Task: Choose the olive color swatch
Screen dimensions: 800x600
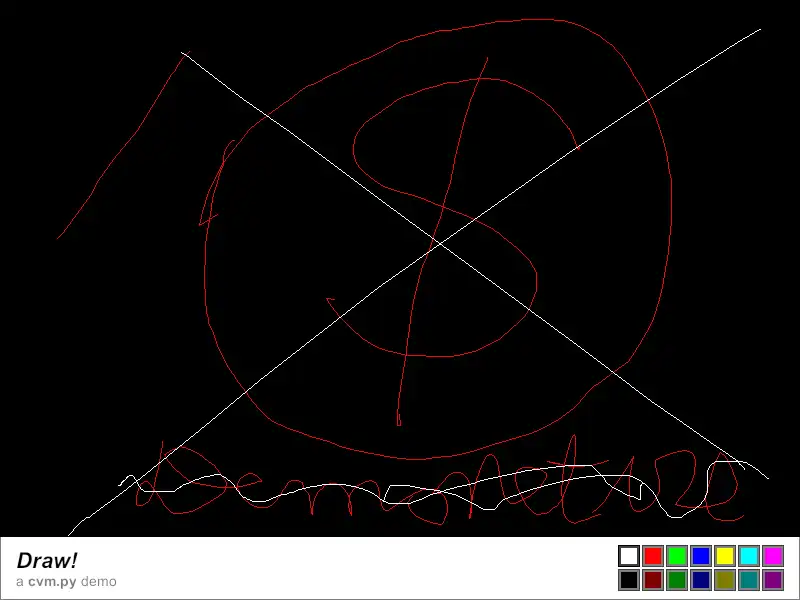Action: click(x=725, y=580)
